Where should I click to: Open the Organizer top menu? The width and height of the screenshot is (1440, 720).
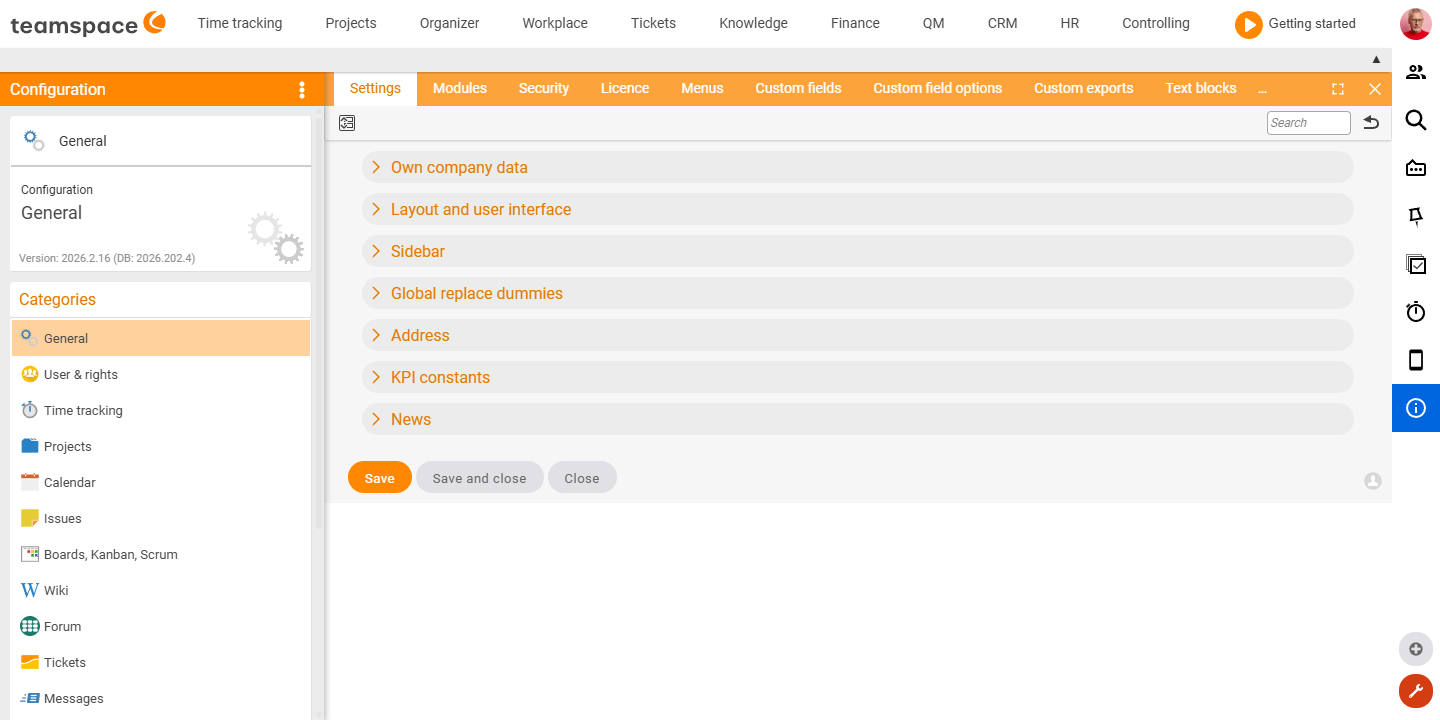point(449,23)
